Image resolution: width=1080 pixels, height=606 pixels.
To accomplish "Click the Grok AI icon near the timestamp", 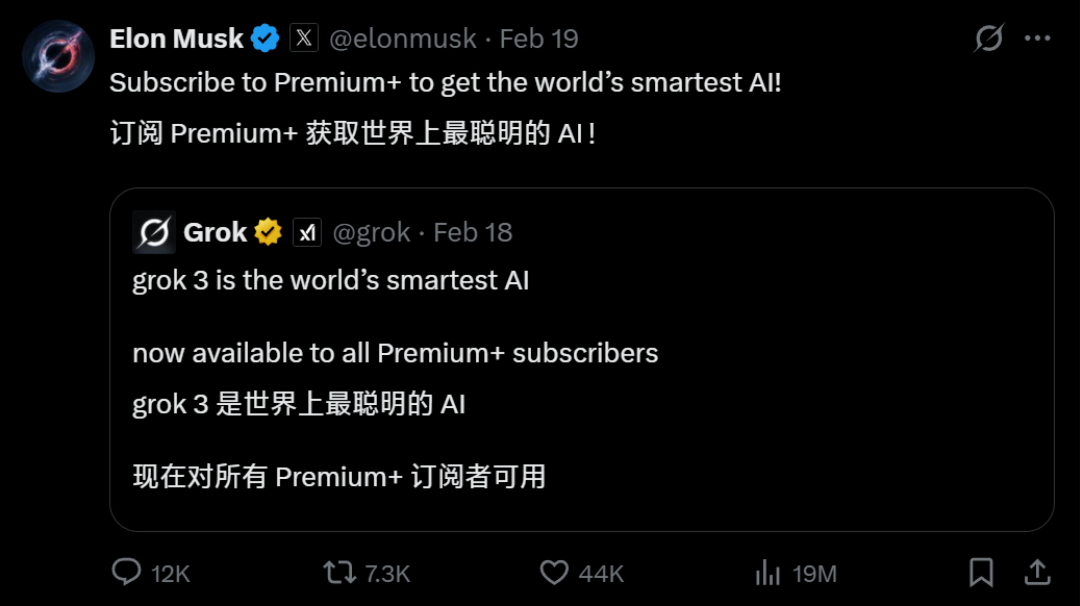I will [988, 38].
